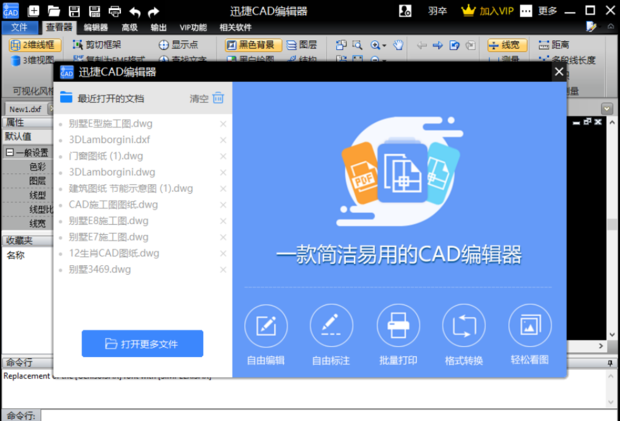
Task: Switch to the 输出 tab
Action: 158,27
